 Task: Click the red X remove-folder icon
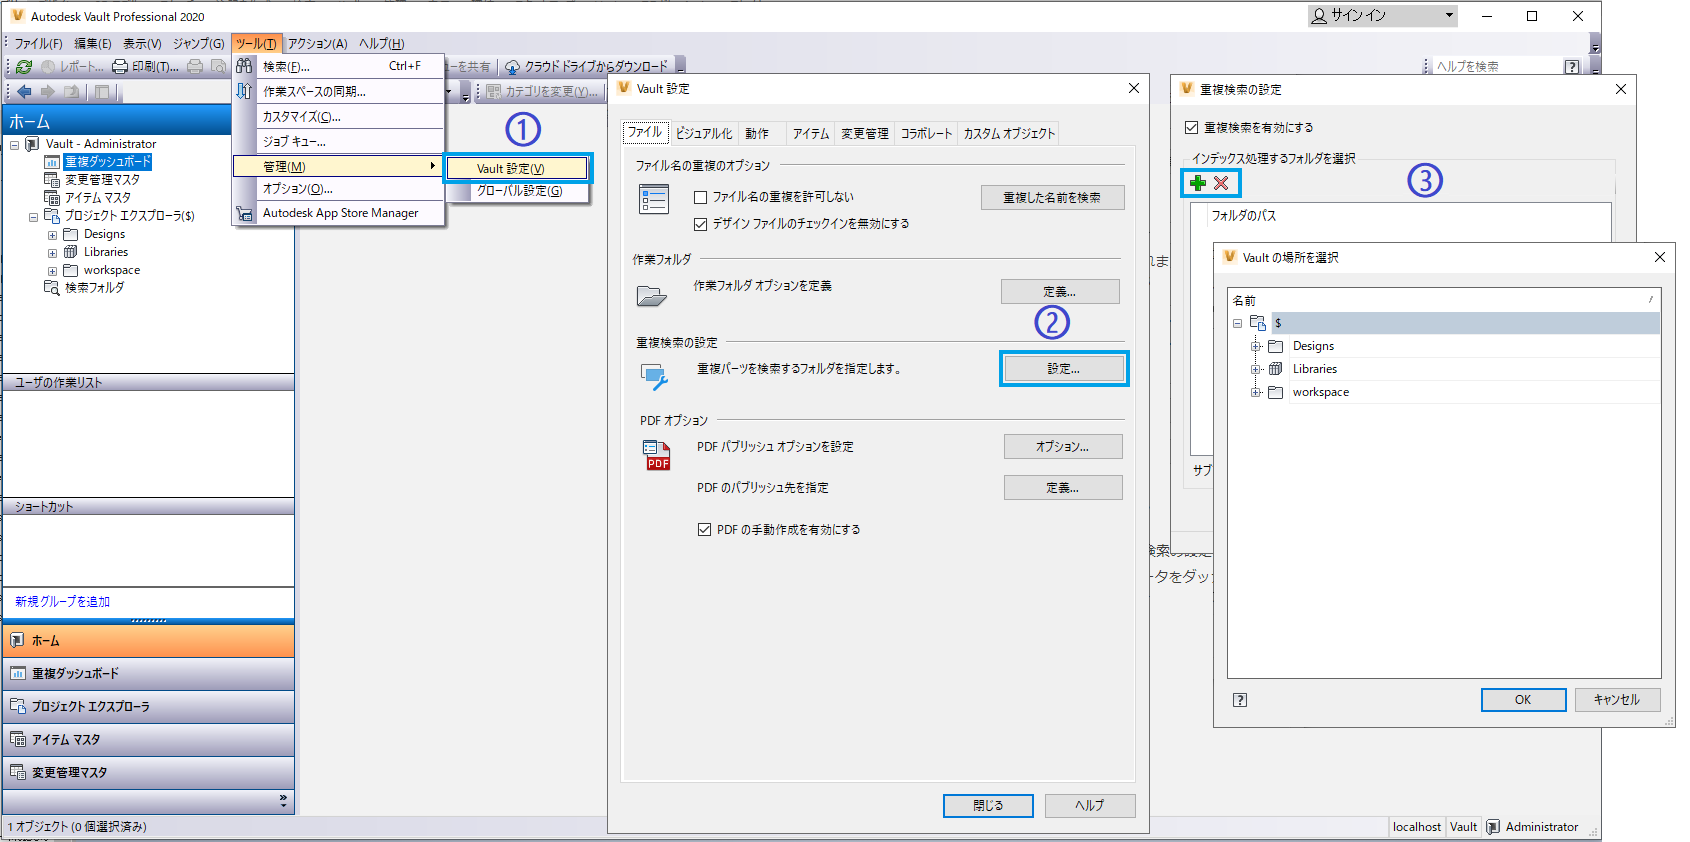click(x=1221, y=183)
